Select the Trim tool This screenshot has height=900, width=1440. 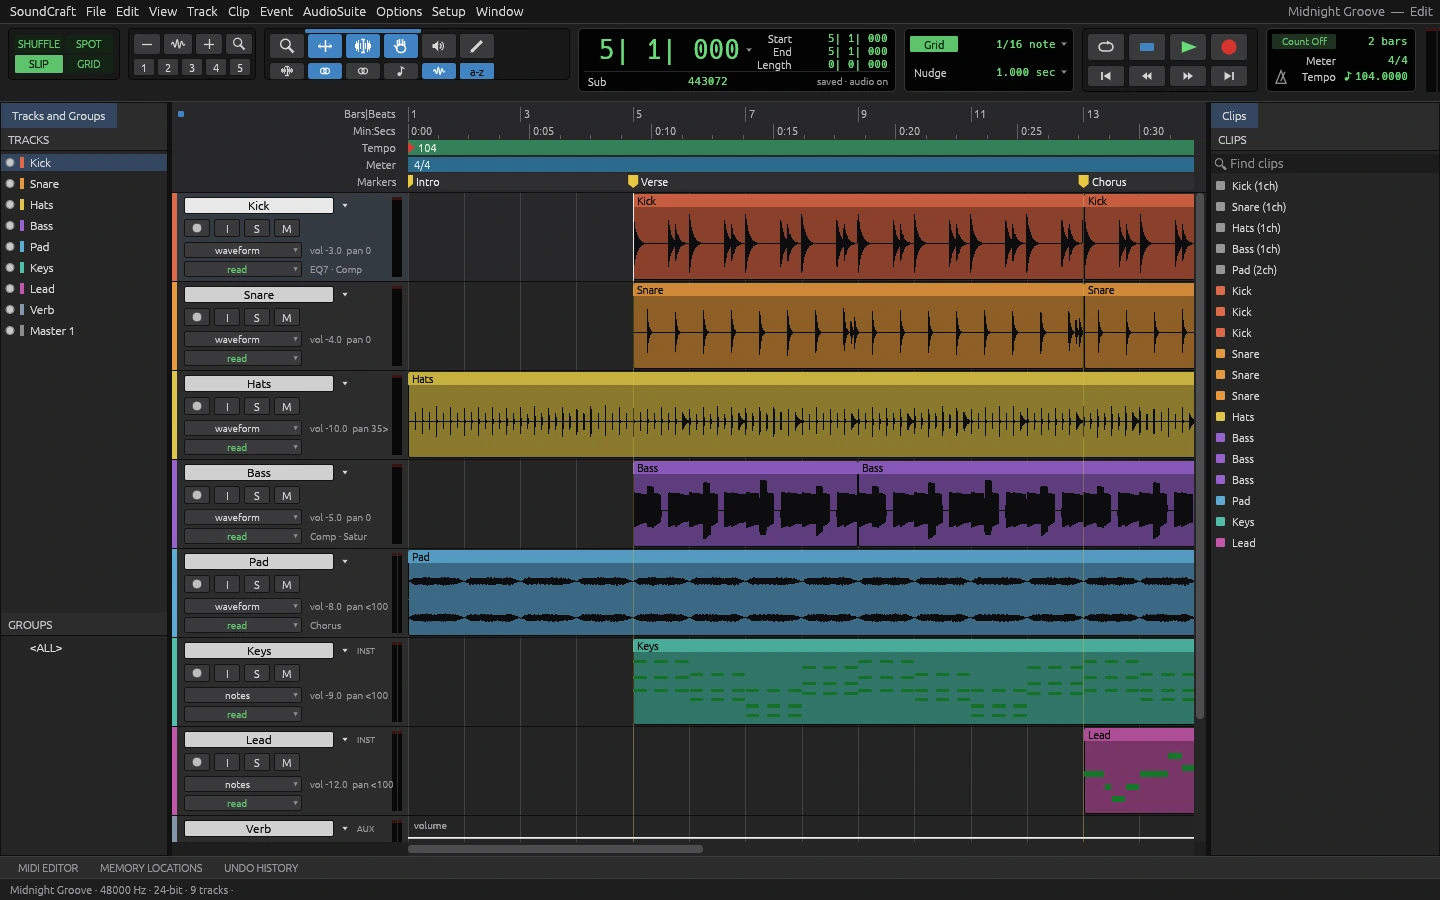[x=325, y=46]
